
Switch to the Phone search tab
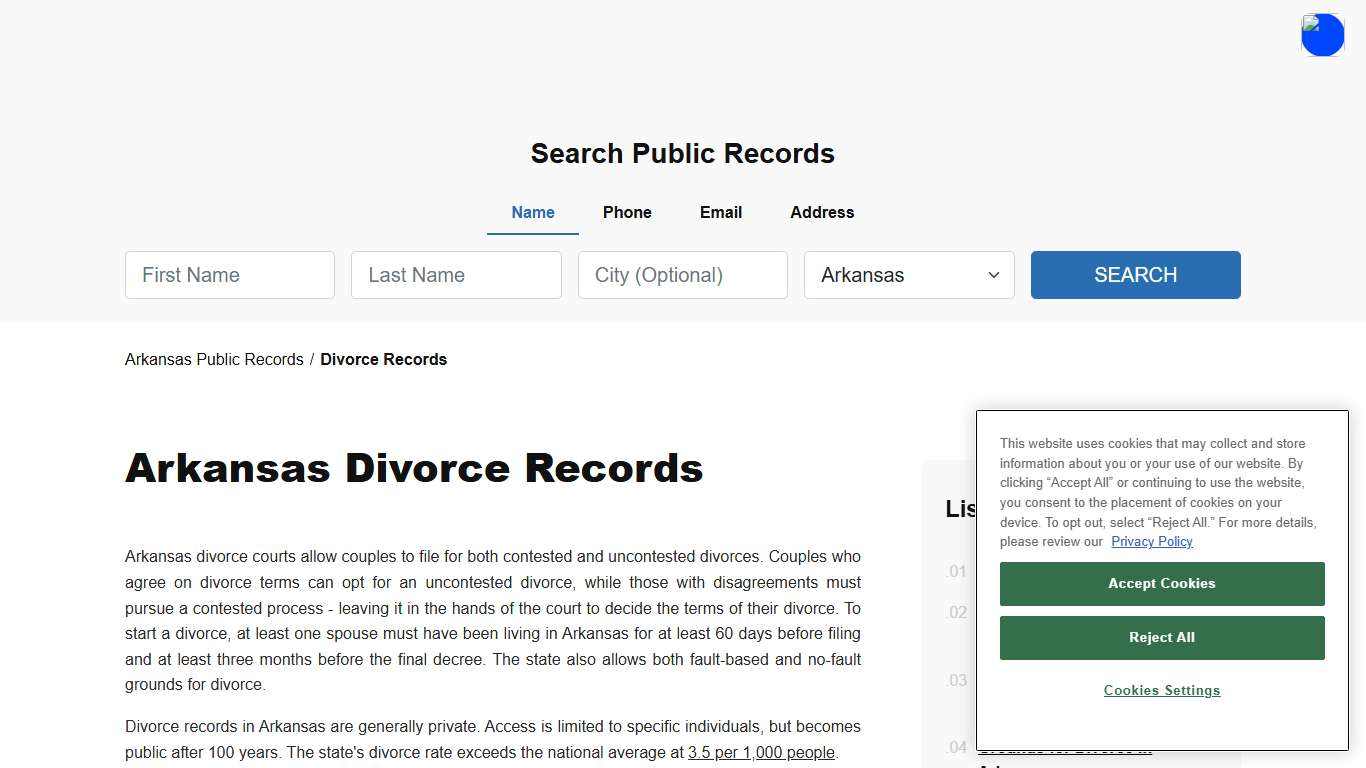click(627, 212)
